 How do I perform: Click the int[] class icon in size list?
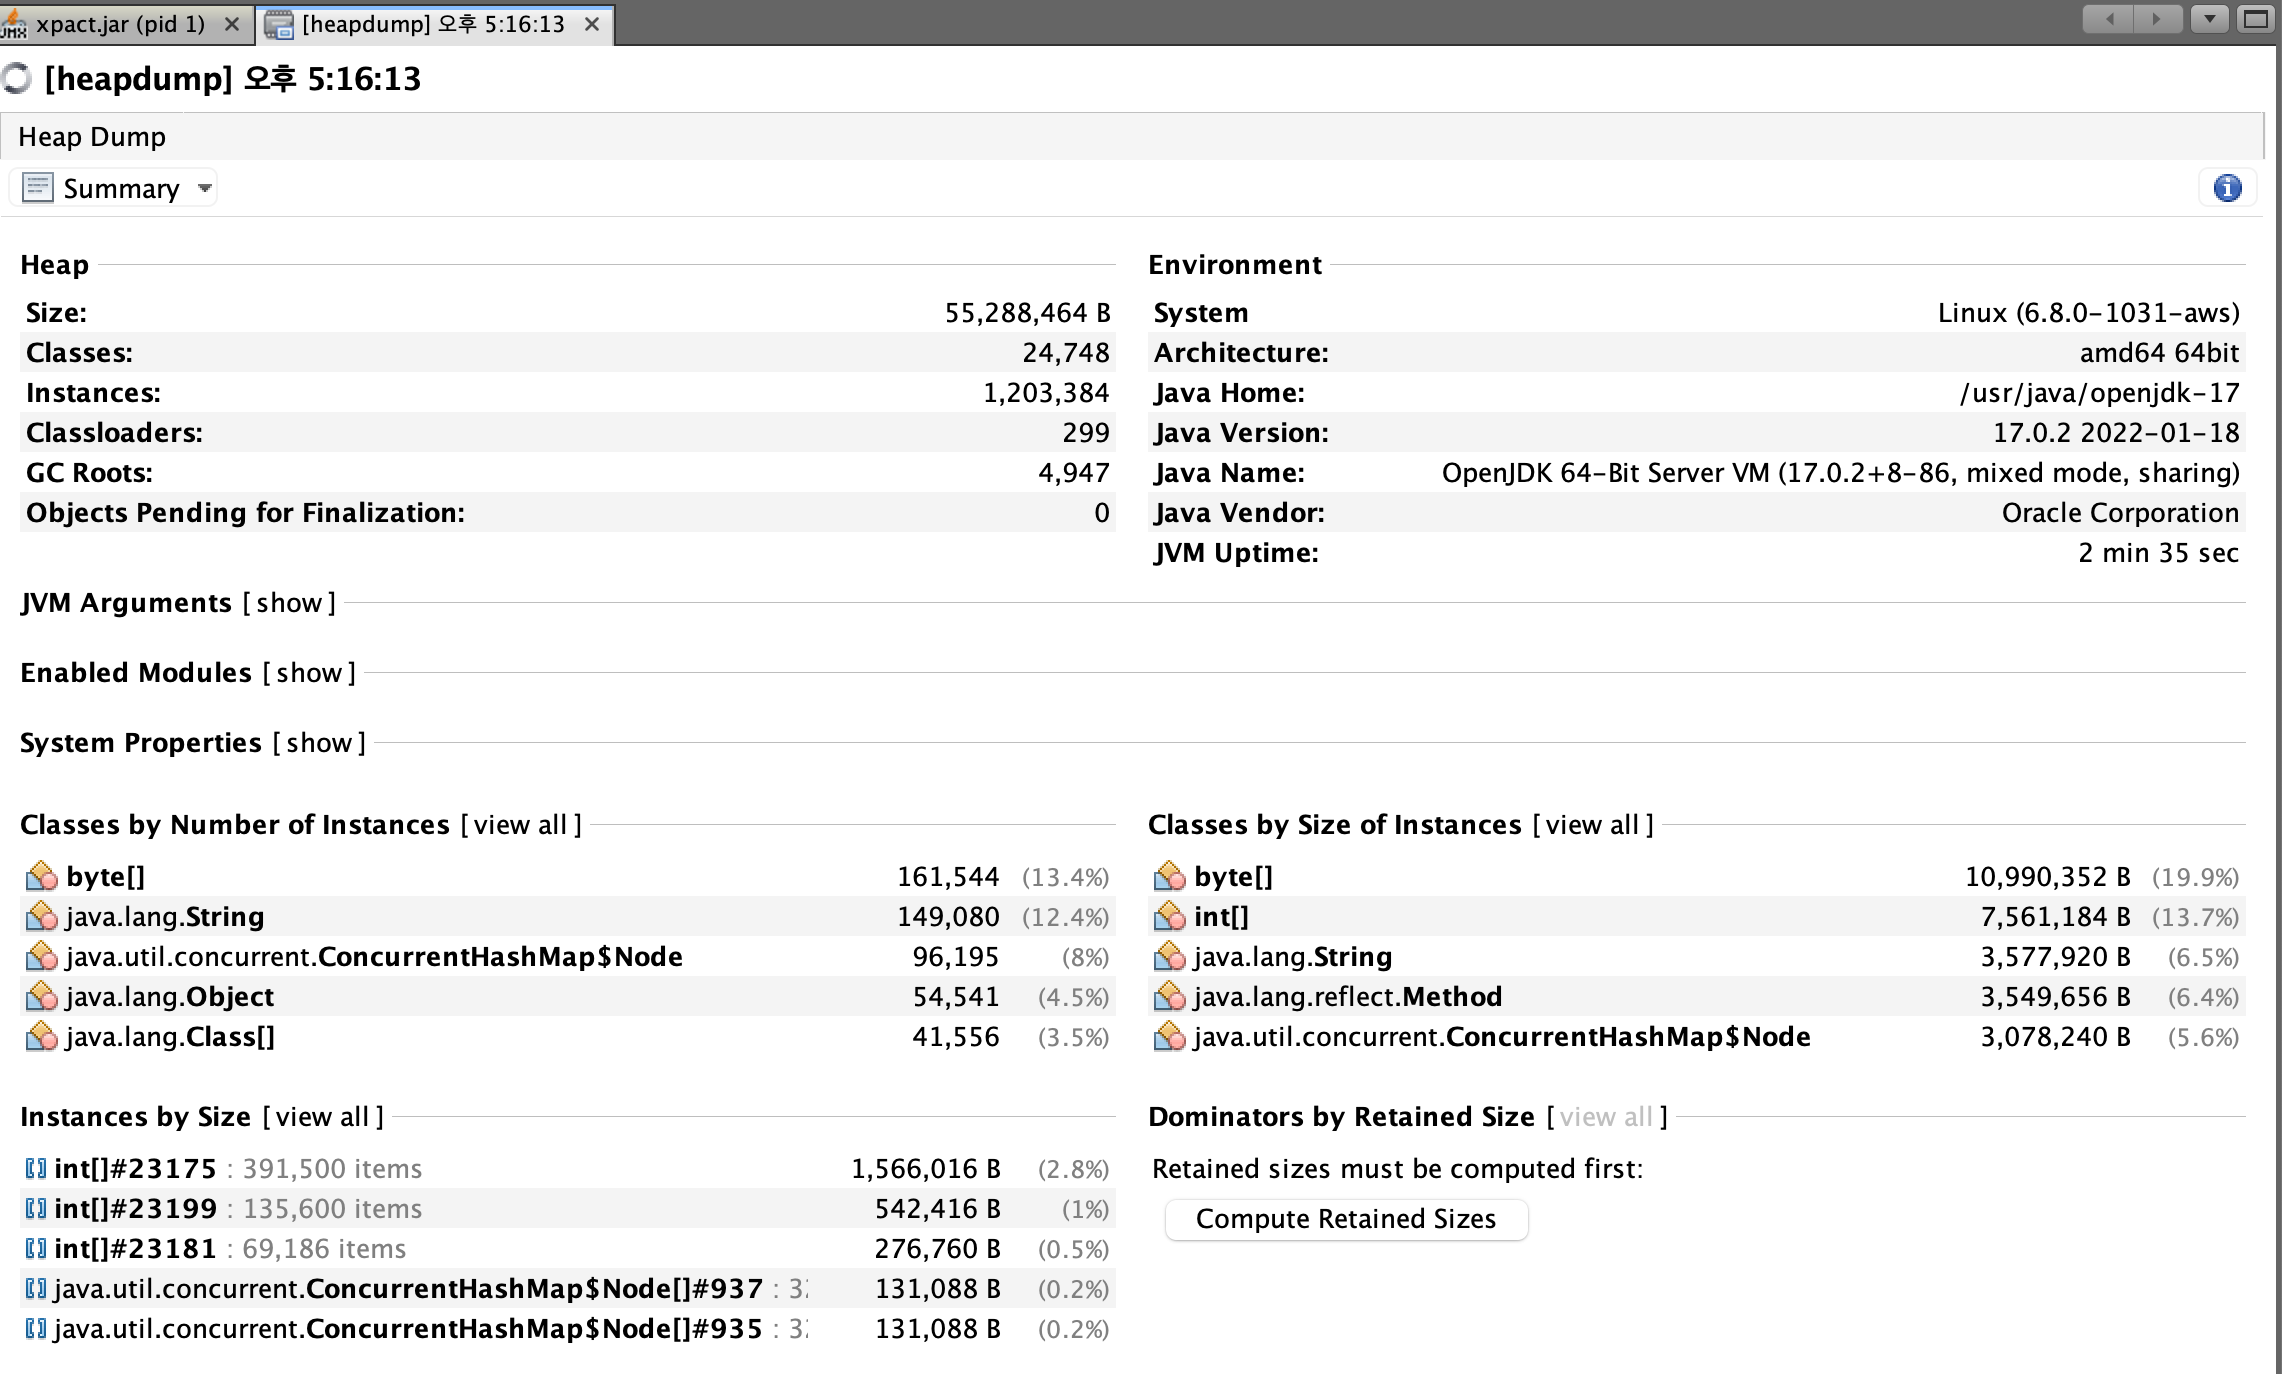pyautogui.click(x=1169, y=917)
